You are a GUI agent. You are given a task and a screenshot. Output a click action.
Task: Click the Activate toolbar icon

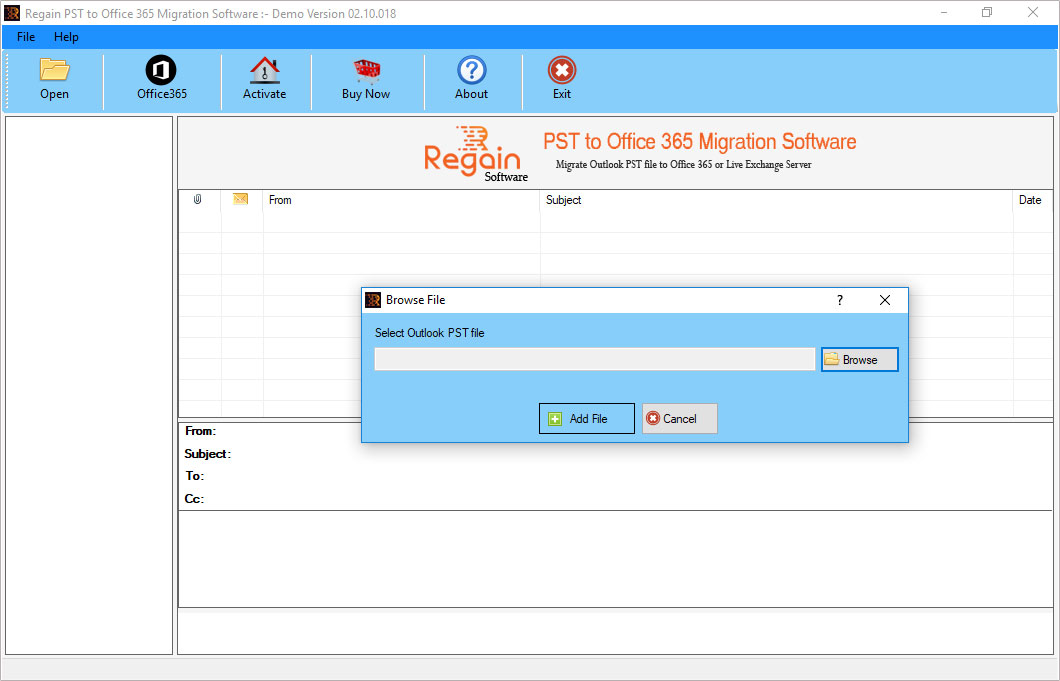coord(265,72)
